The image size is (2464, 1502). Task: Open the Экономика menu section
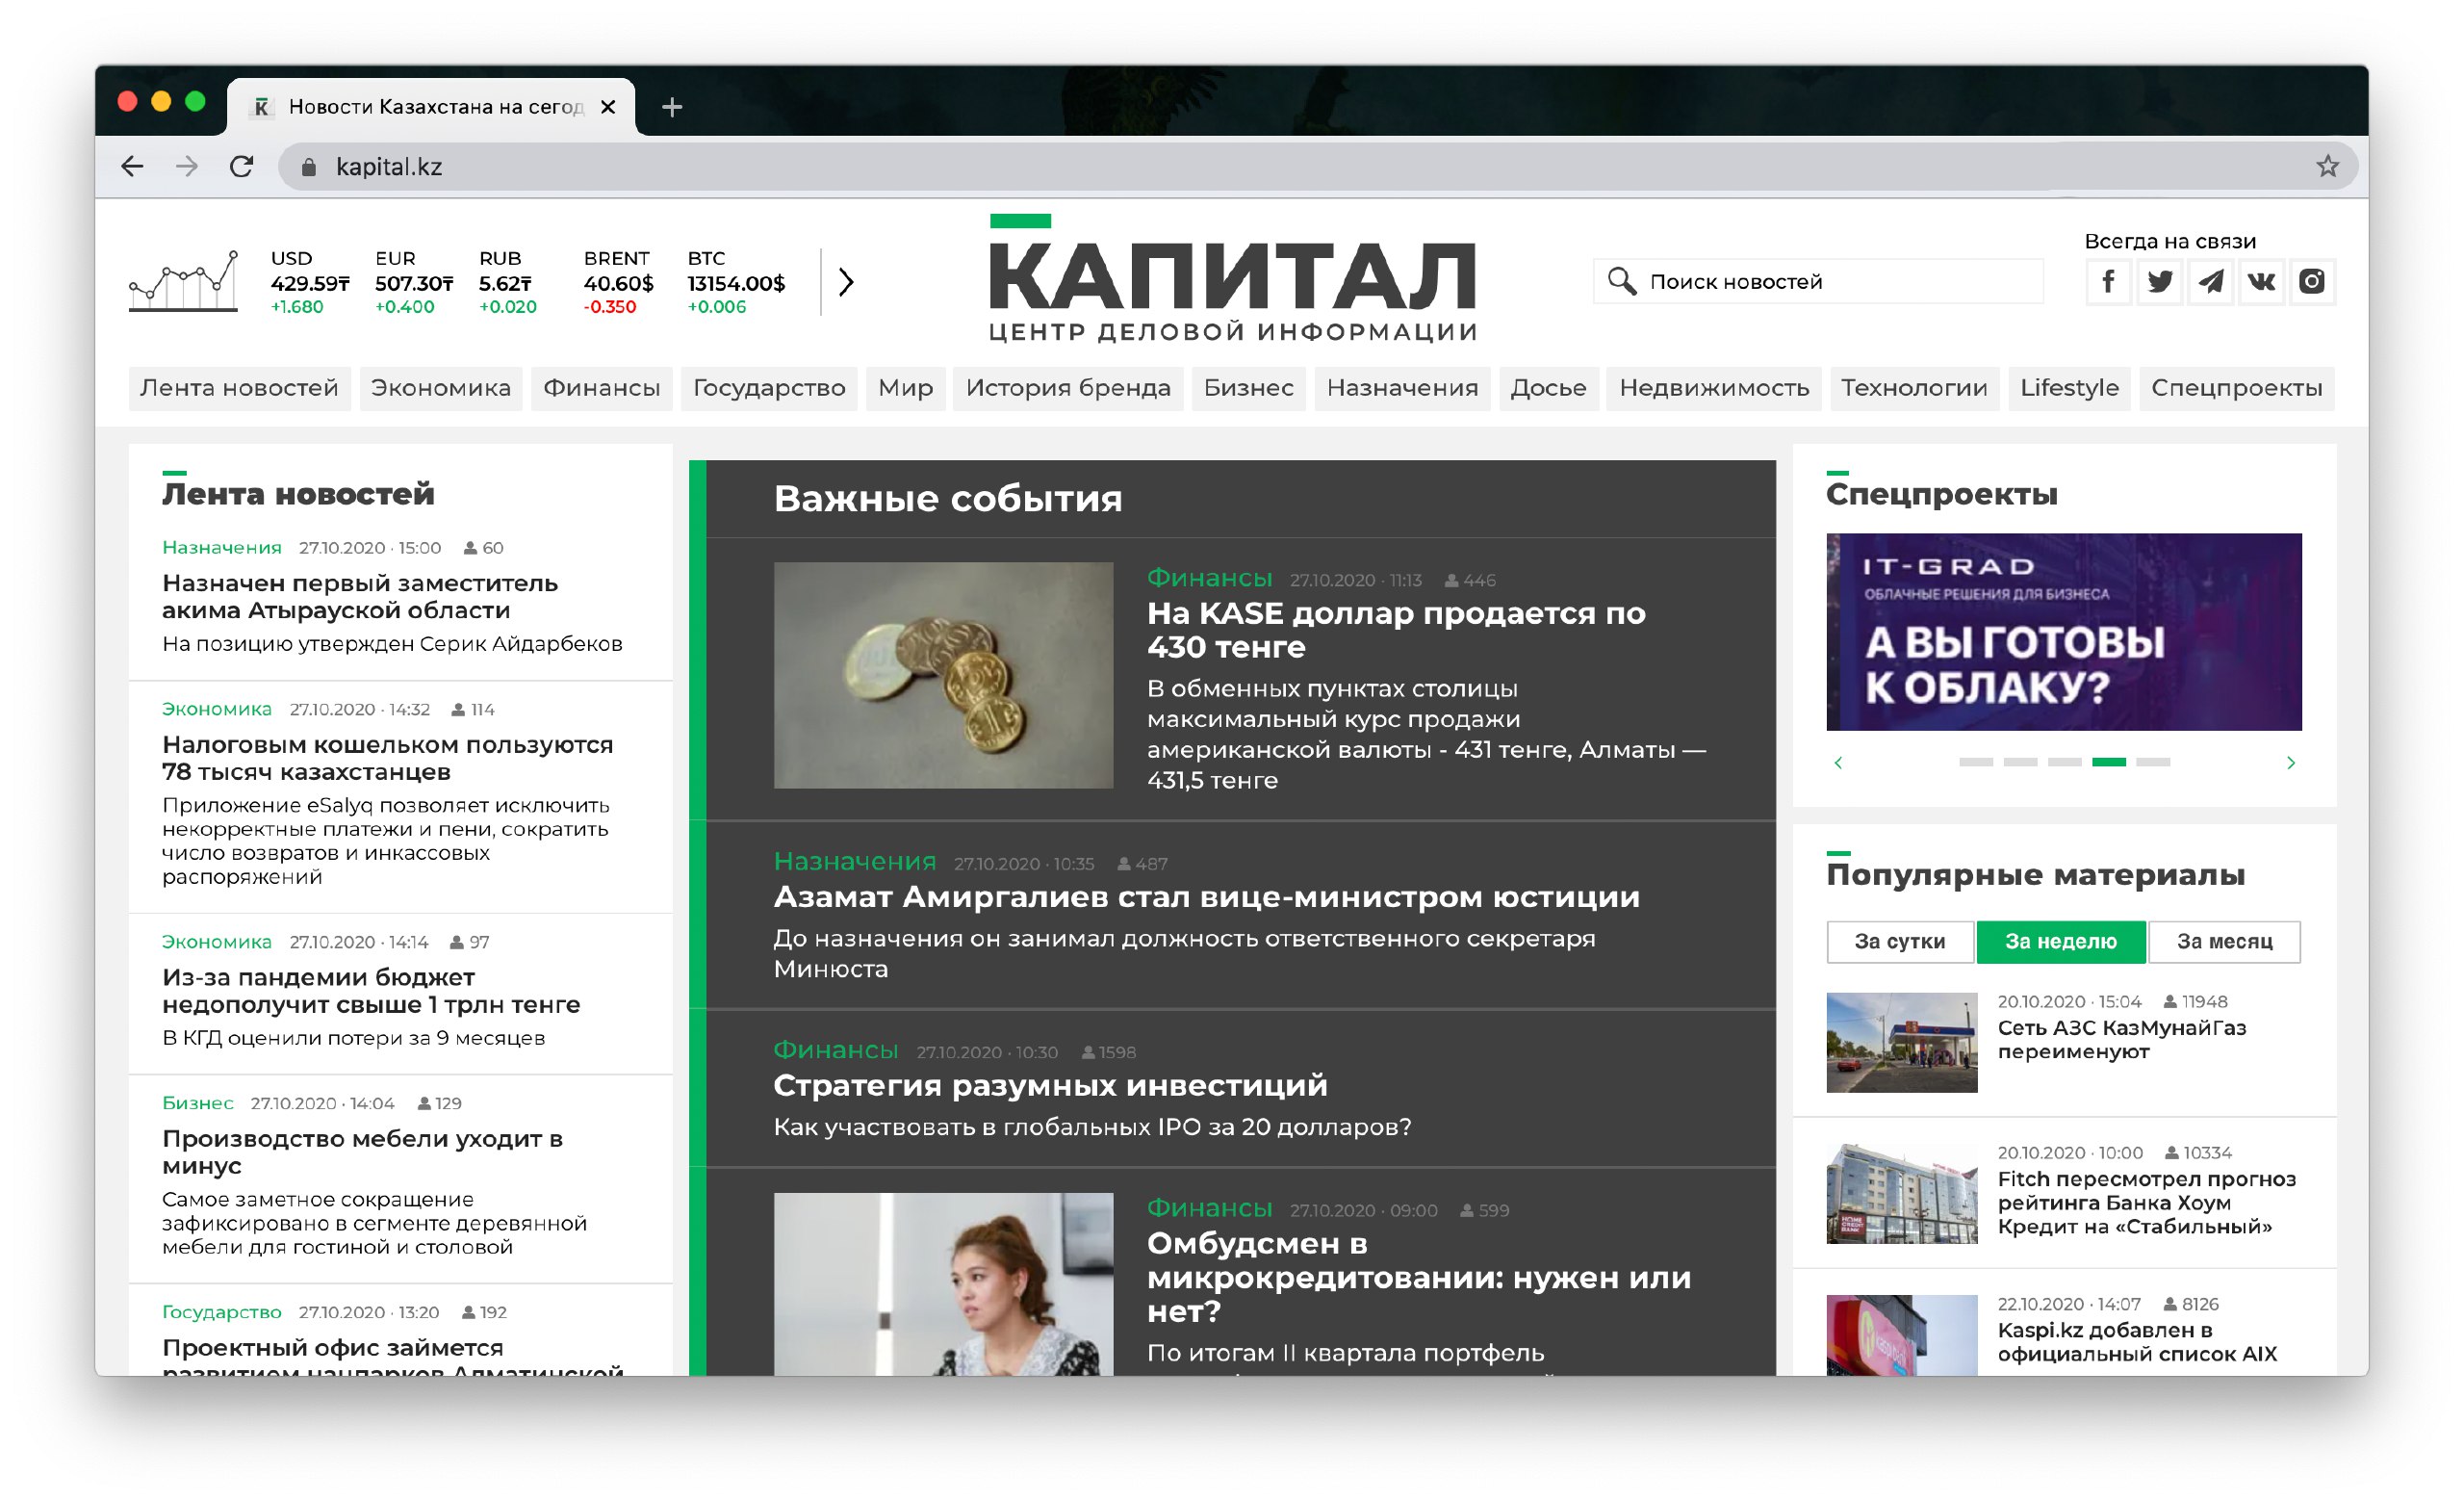point(440,388)
